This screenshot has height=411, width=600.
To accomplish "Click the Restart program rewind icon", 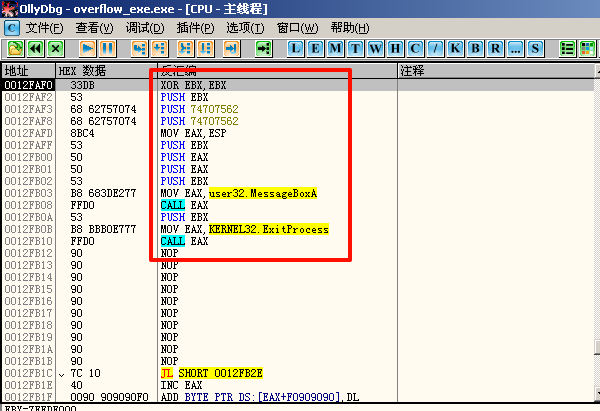I will point(36,49).
